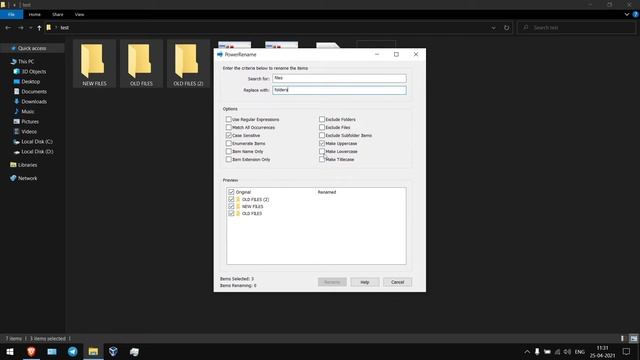Refresh the Explorer folder view
The width and height of the screenshot is (640, 360).
507,28
